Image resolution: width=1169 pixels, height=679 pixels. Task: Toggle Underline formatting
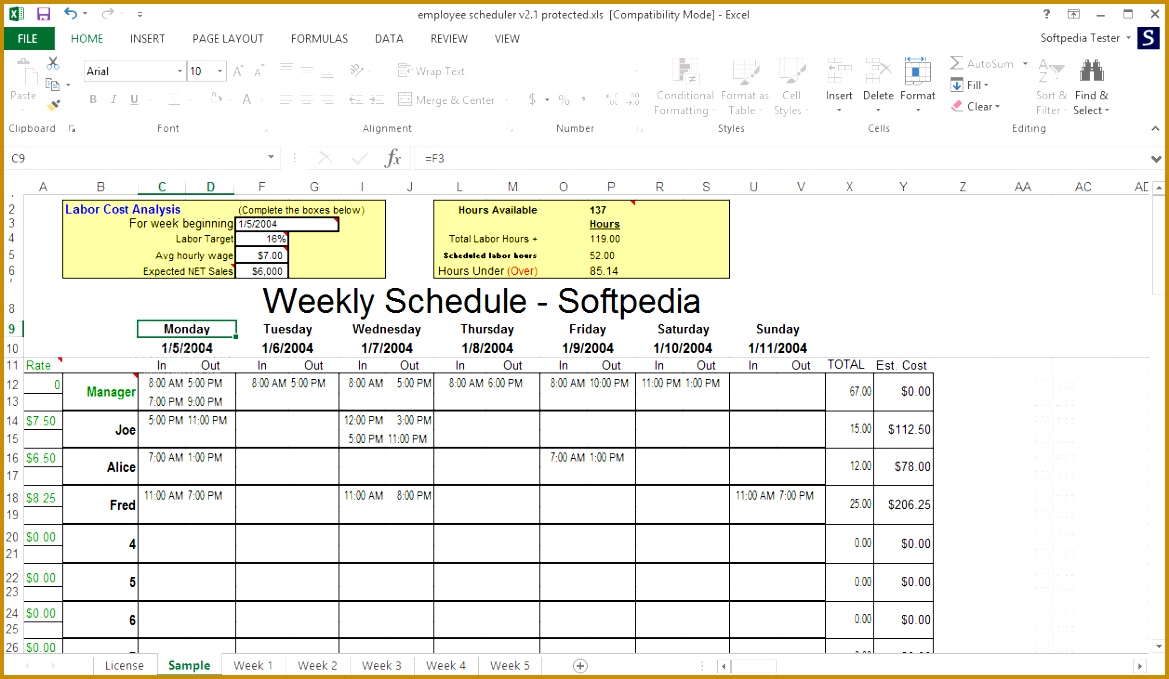(134, 99)
